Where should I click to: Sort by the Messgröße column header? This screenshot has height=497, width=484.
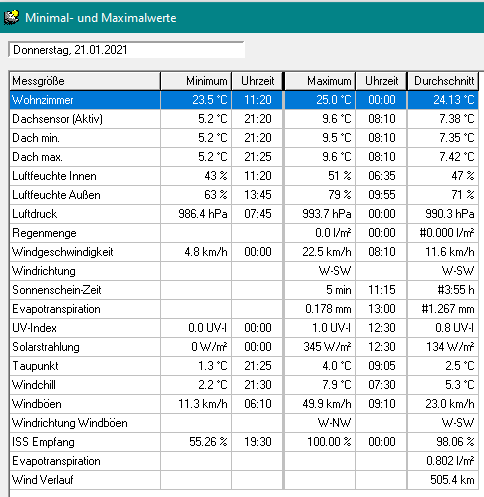click(x=85, y=81)
